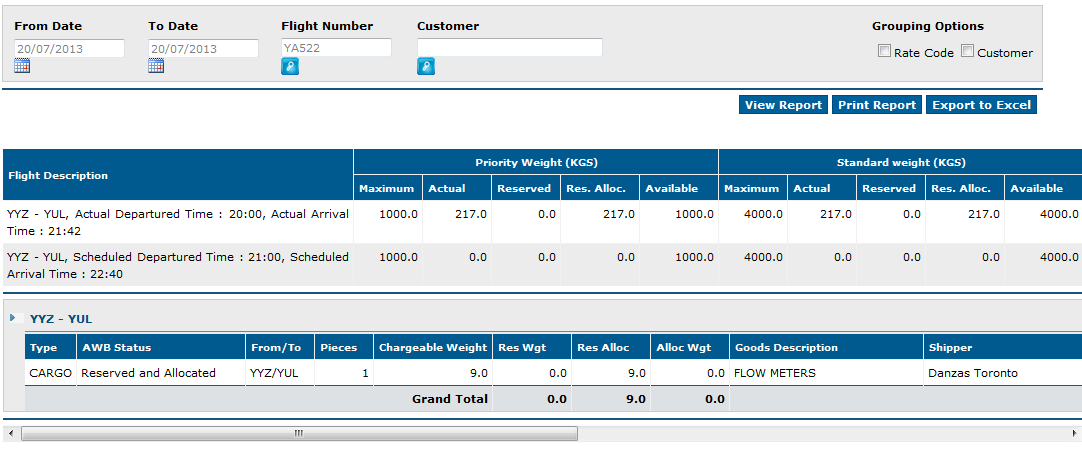This screenshot has width=1082, height=449.
Task: Click the Flight Description column header
Action: coord(178,175)
